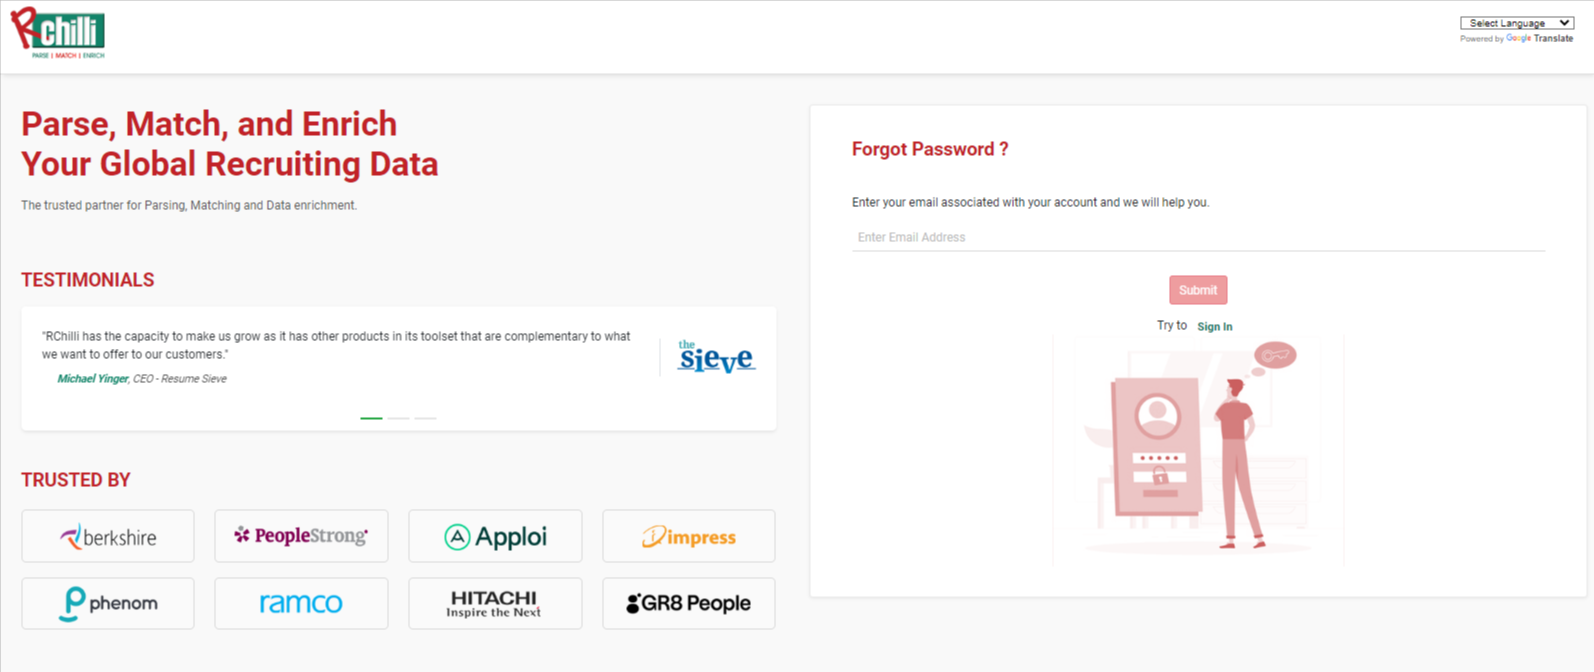Show the first testimonial slide indicator

click(371, 418)
